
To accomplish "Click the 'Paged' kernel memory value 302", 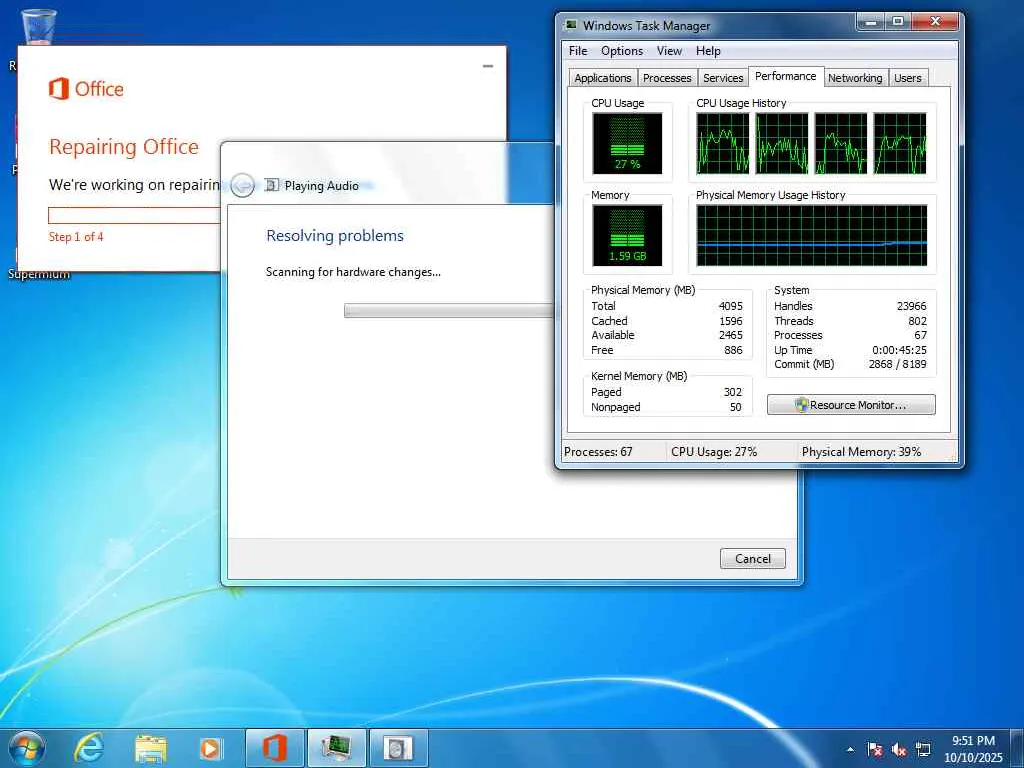I will [x=733, y=392].
